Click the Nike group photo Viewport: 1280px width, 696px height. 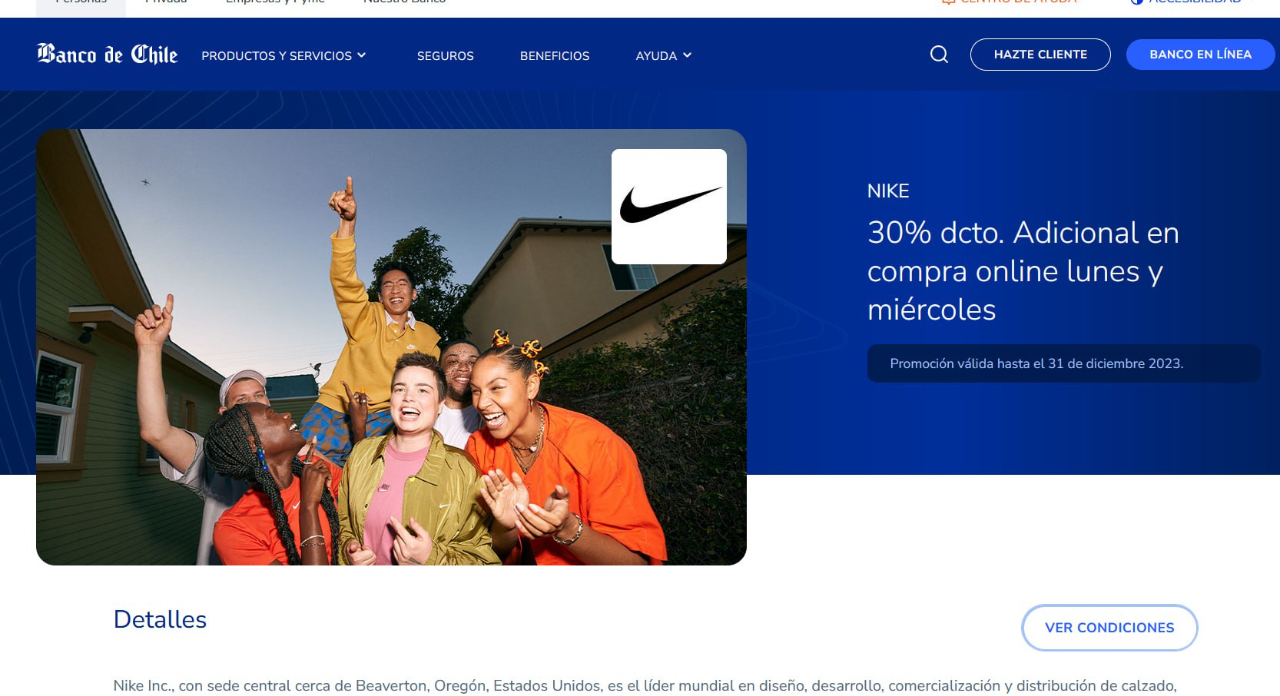pyautogui.click(x=391, y=347)
